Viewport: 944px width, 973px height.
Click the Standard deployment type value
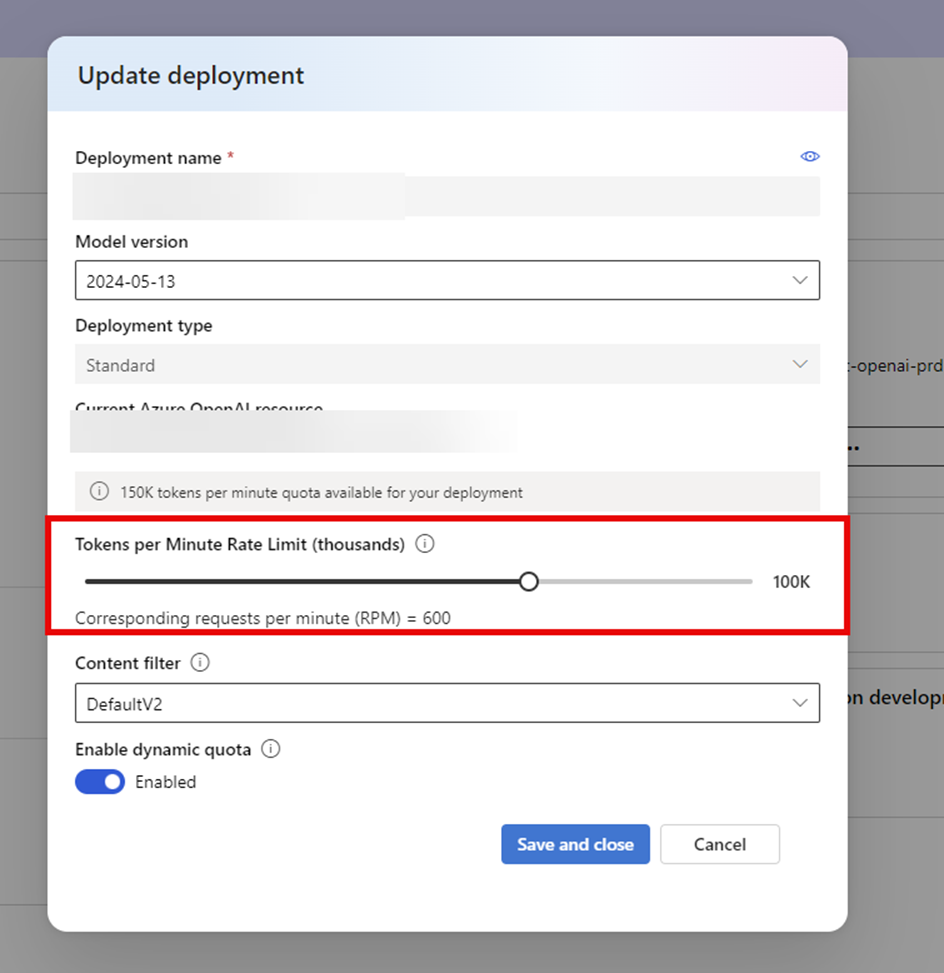point(120,366)
